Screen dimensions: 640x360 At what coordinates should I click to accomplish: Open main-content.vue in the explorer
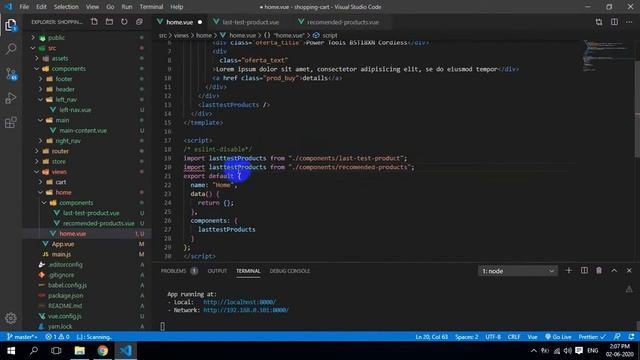83,131
